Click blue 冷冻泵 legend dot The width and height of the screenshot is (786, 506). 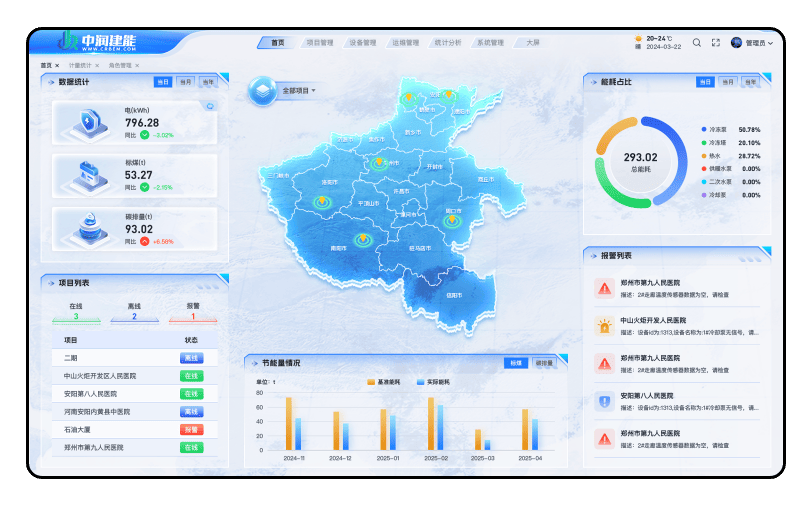(x=704, y=129)
